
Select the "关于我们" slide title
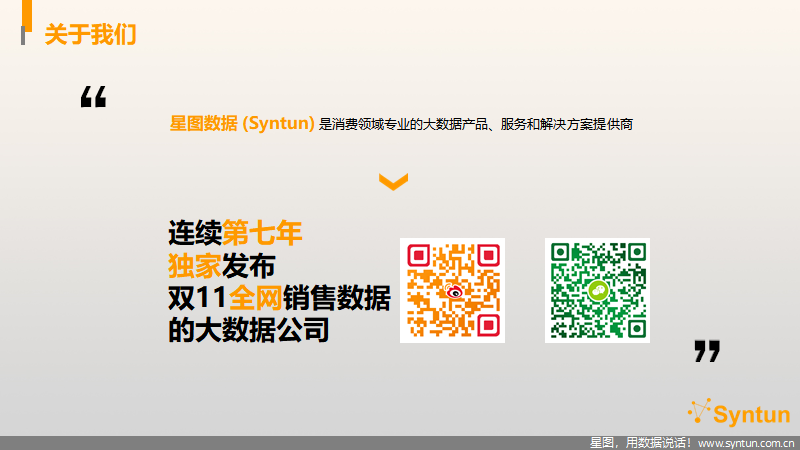91,36
